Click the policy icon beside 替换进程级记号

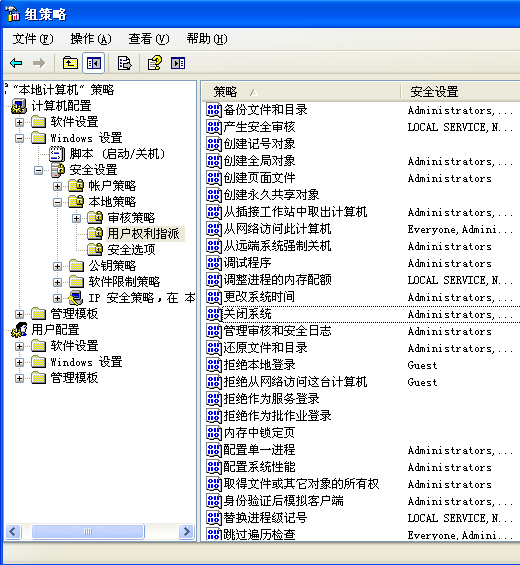click(x=213, y=518)
